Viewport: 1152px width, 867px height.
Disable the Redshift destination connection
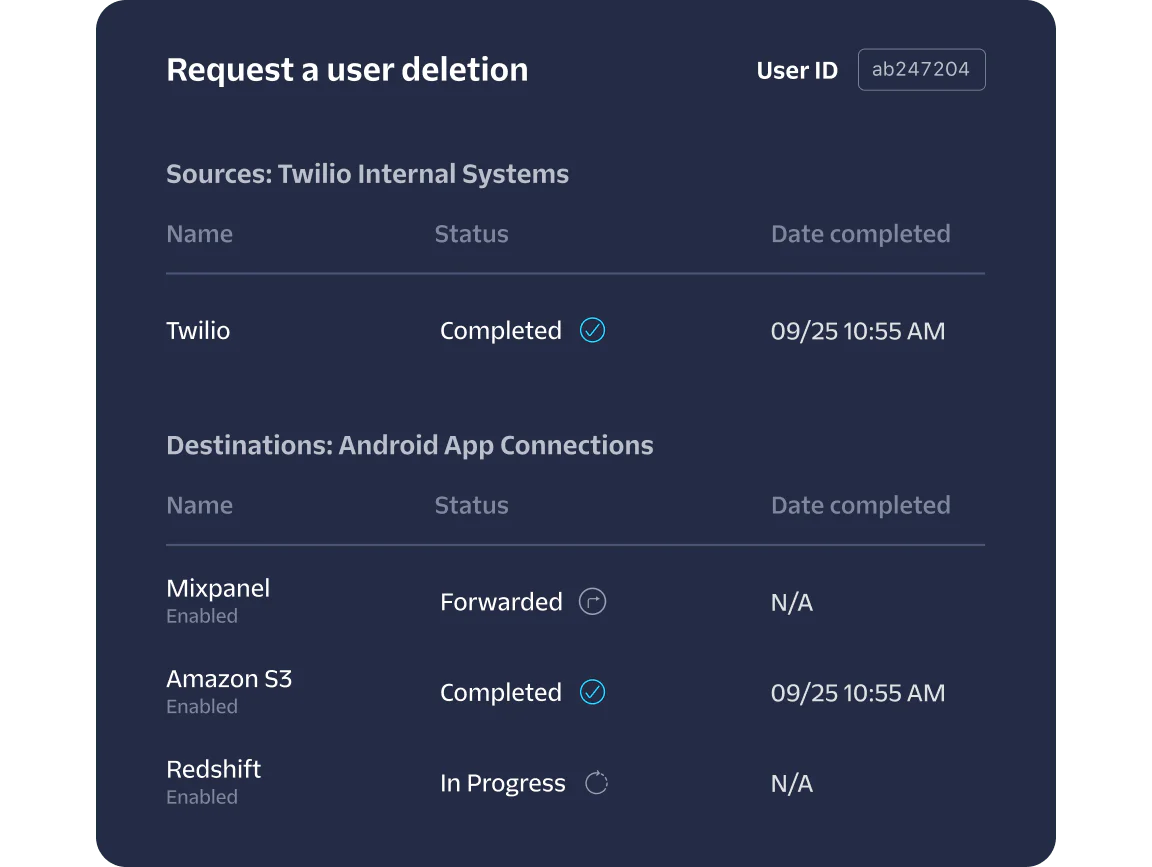[202, 797]
